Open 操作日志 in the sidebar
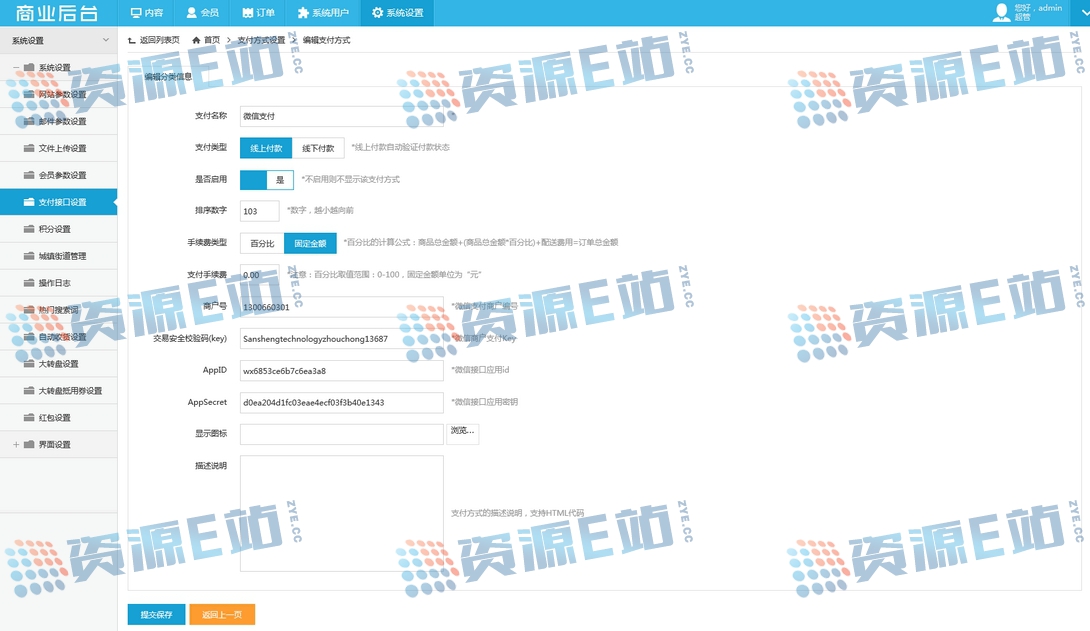This screenshot has width=1090, height=631. 55,283
